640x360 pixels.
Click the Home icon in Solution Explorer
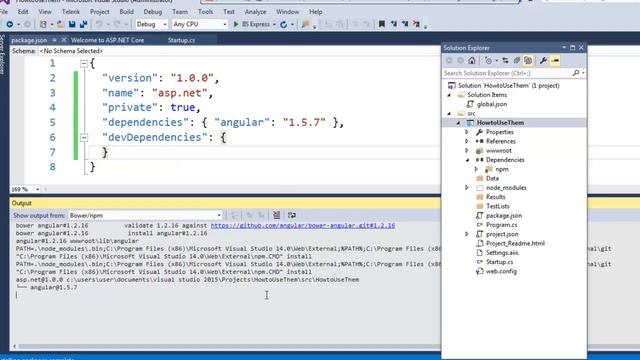point(471,61)
